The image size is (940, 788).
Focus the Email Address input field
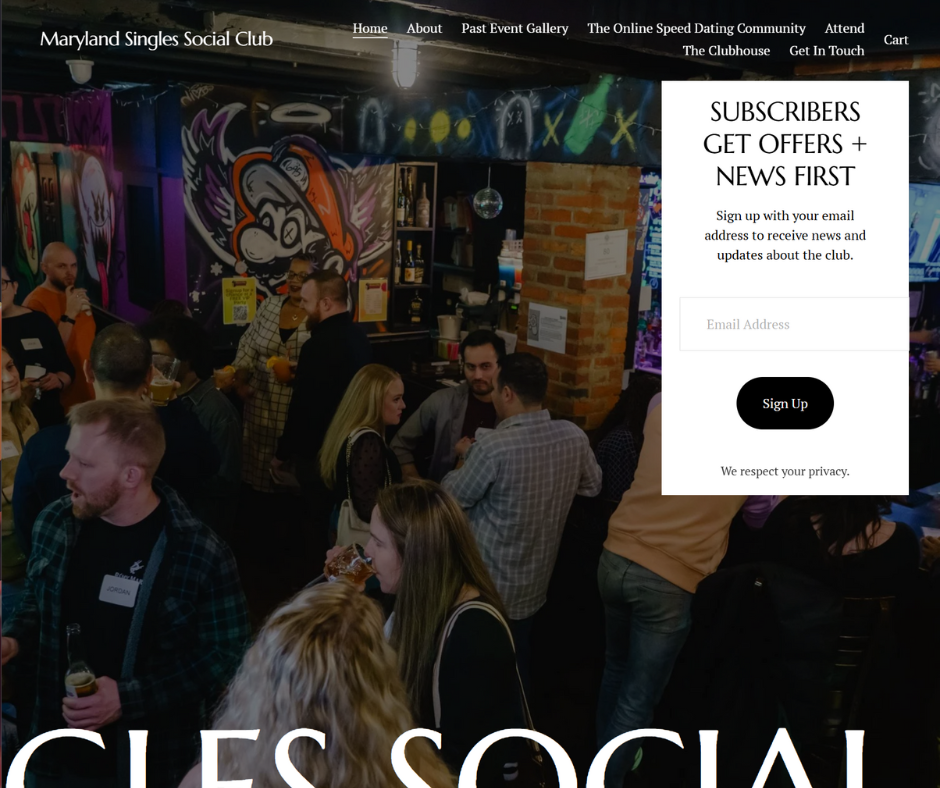[794, 324]
